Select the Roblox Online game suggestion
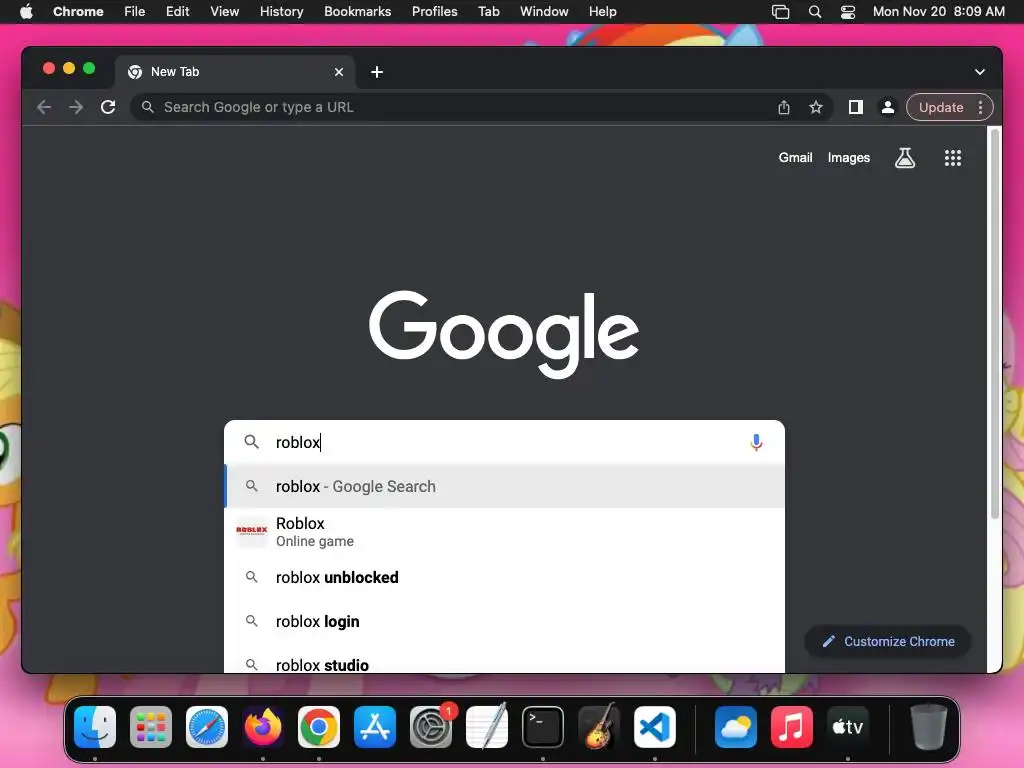Image resolution: width=1024 pixels, height=768 pixels. point(504,532)
